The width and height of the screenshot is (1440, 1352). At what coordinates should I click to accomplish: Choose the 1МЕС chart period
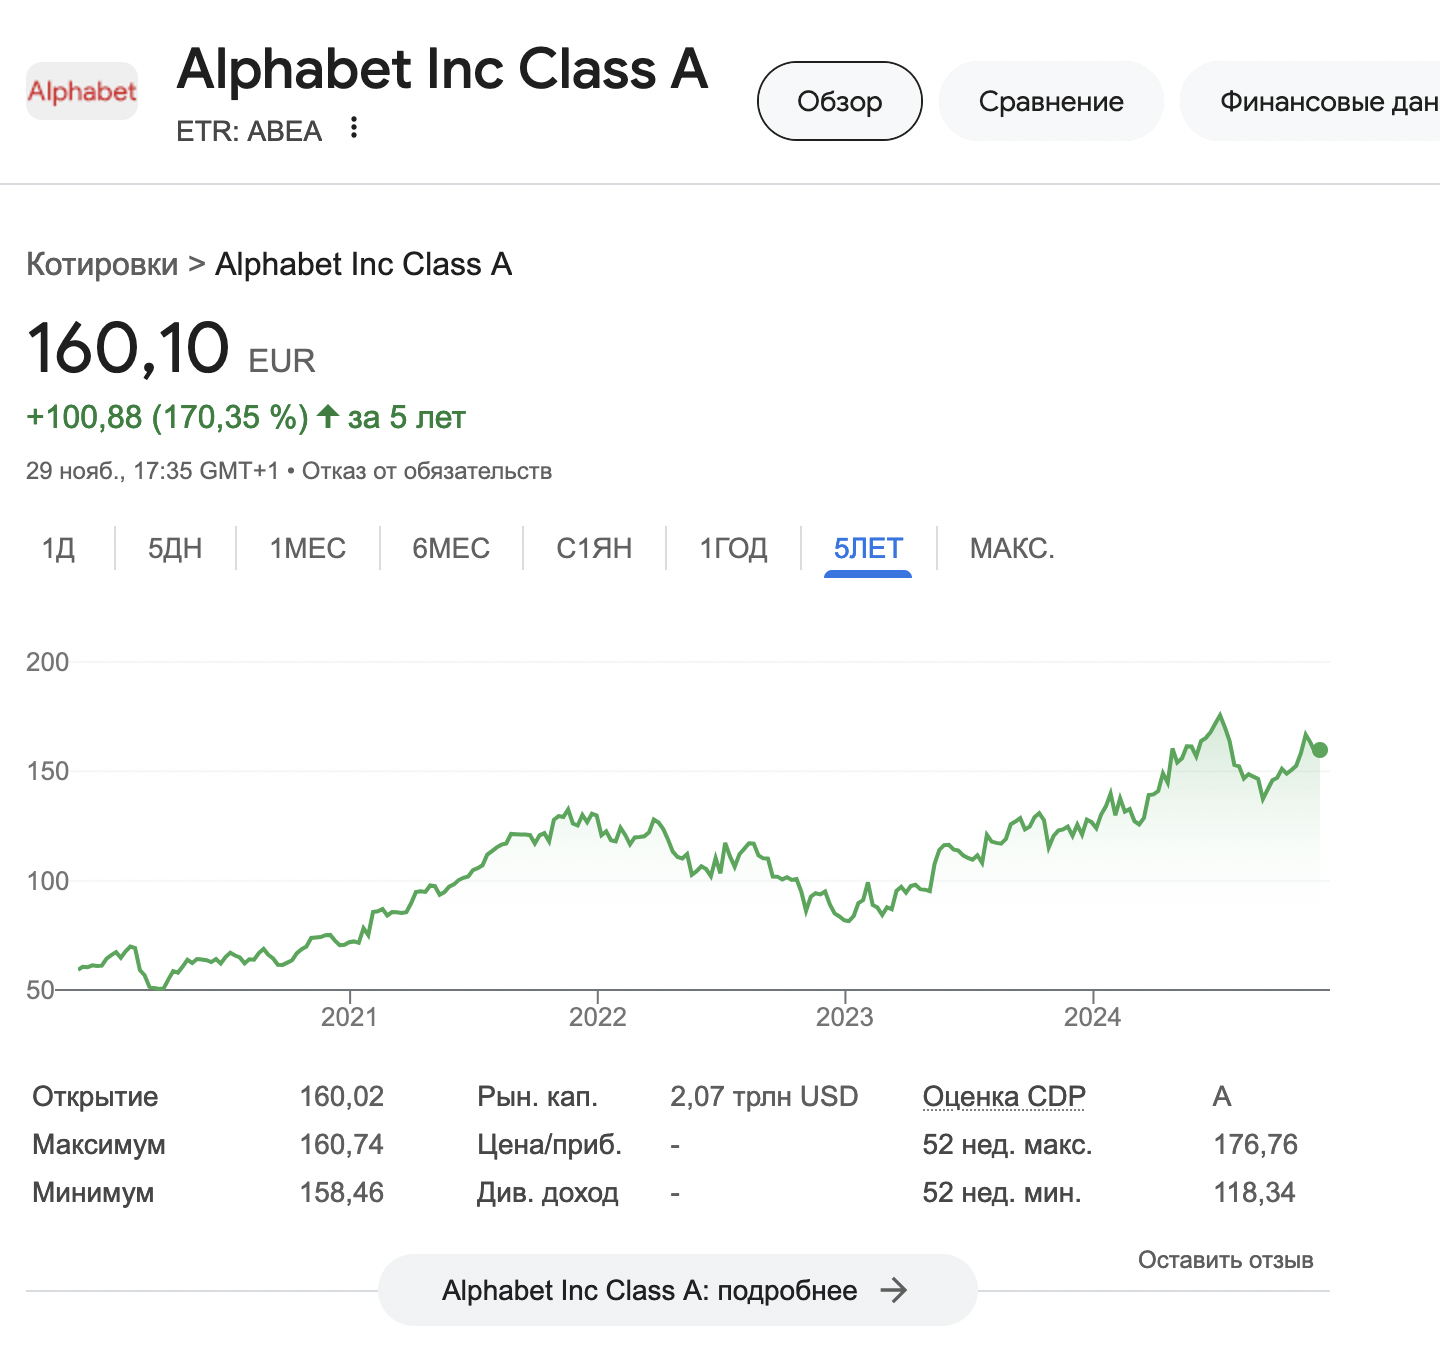[x=308, y=548]
